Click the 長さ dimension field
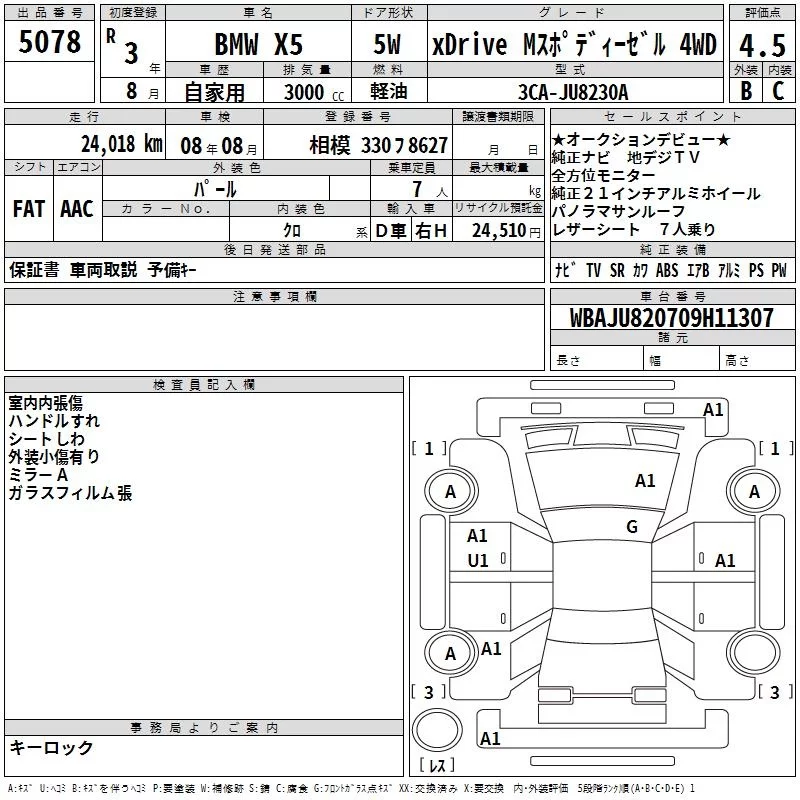Image resolution: width=800 pixels, height=800 pixels. (x=597, y=360)
